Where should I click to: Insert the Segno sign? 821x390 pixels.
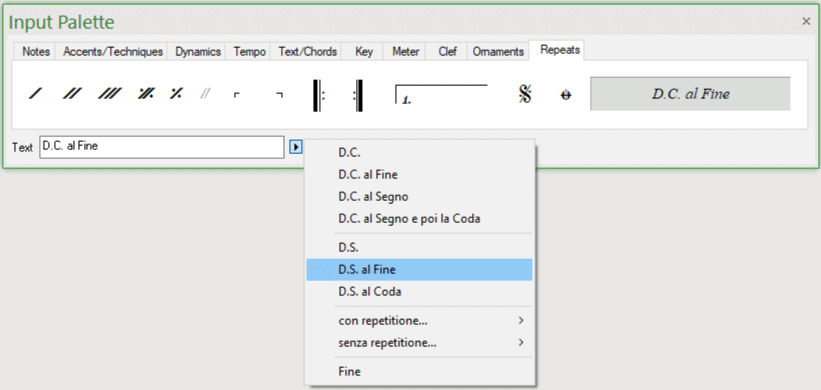tap(525, 94)
